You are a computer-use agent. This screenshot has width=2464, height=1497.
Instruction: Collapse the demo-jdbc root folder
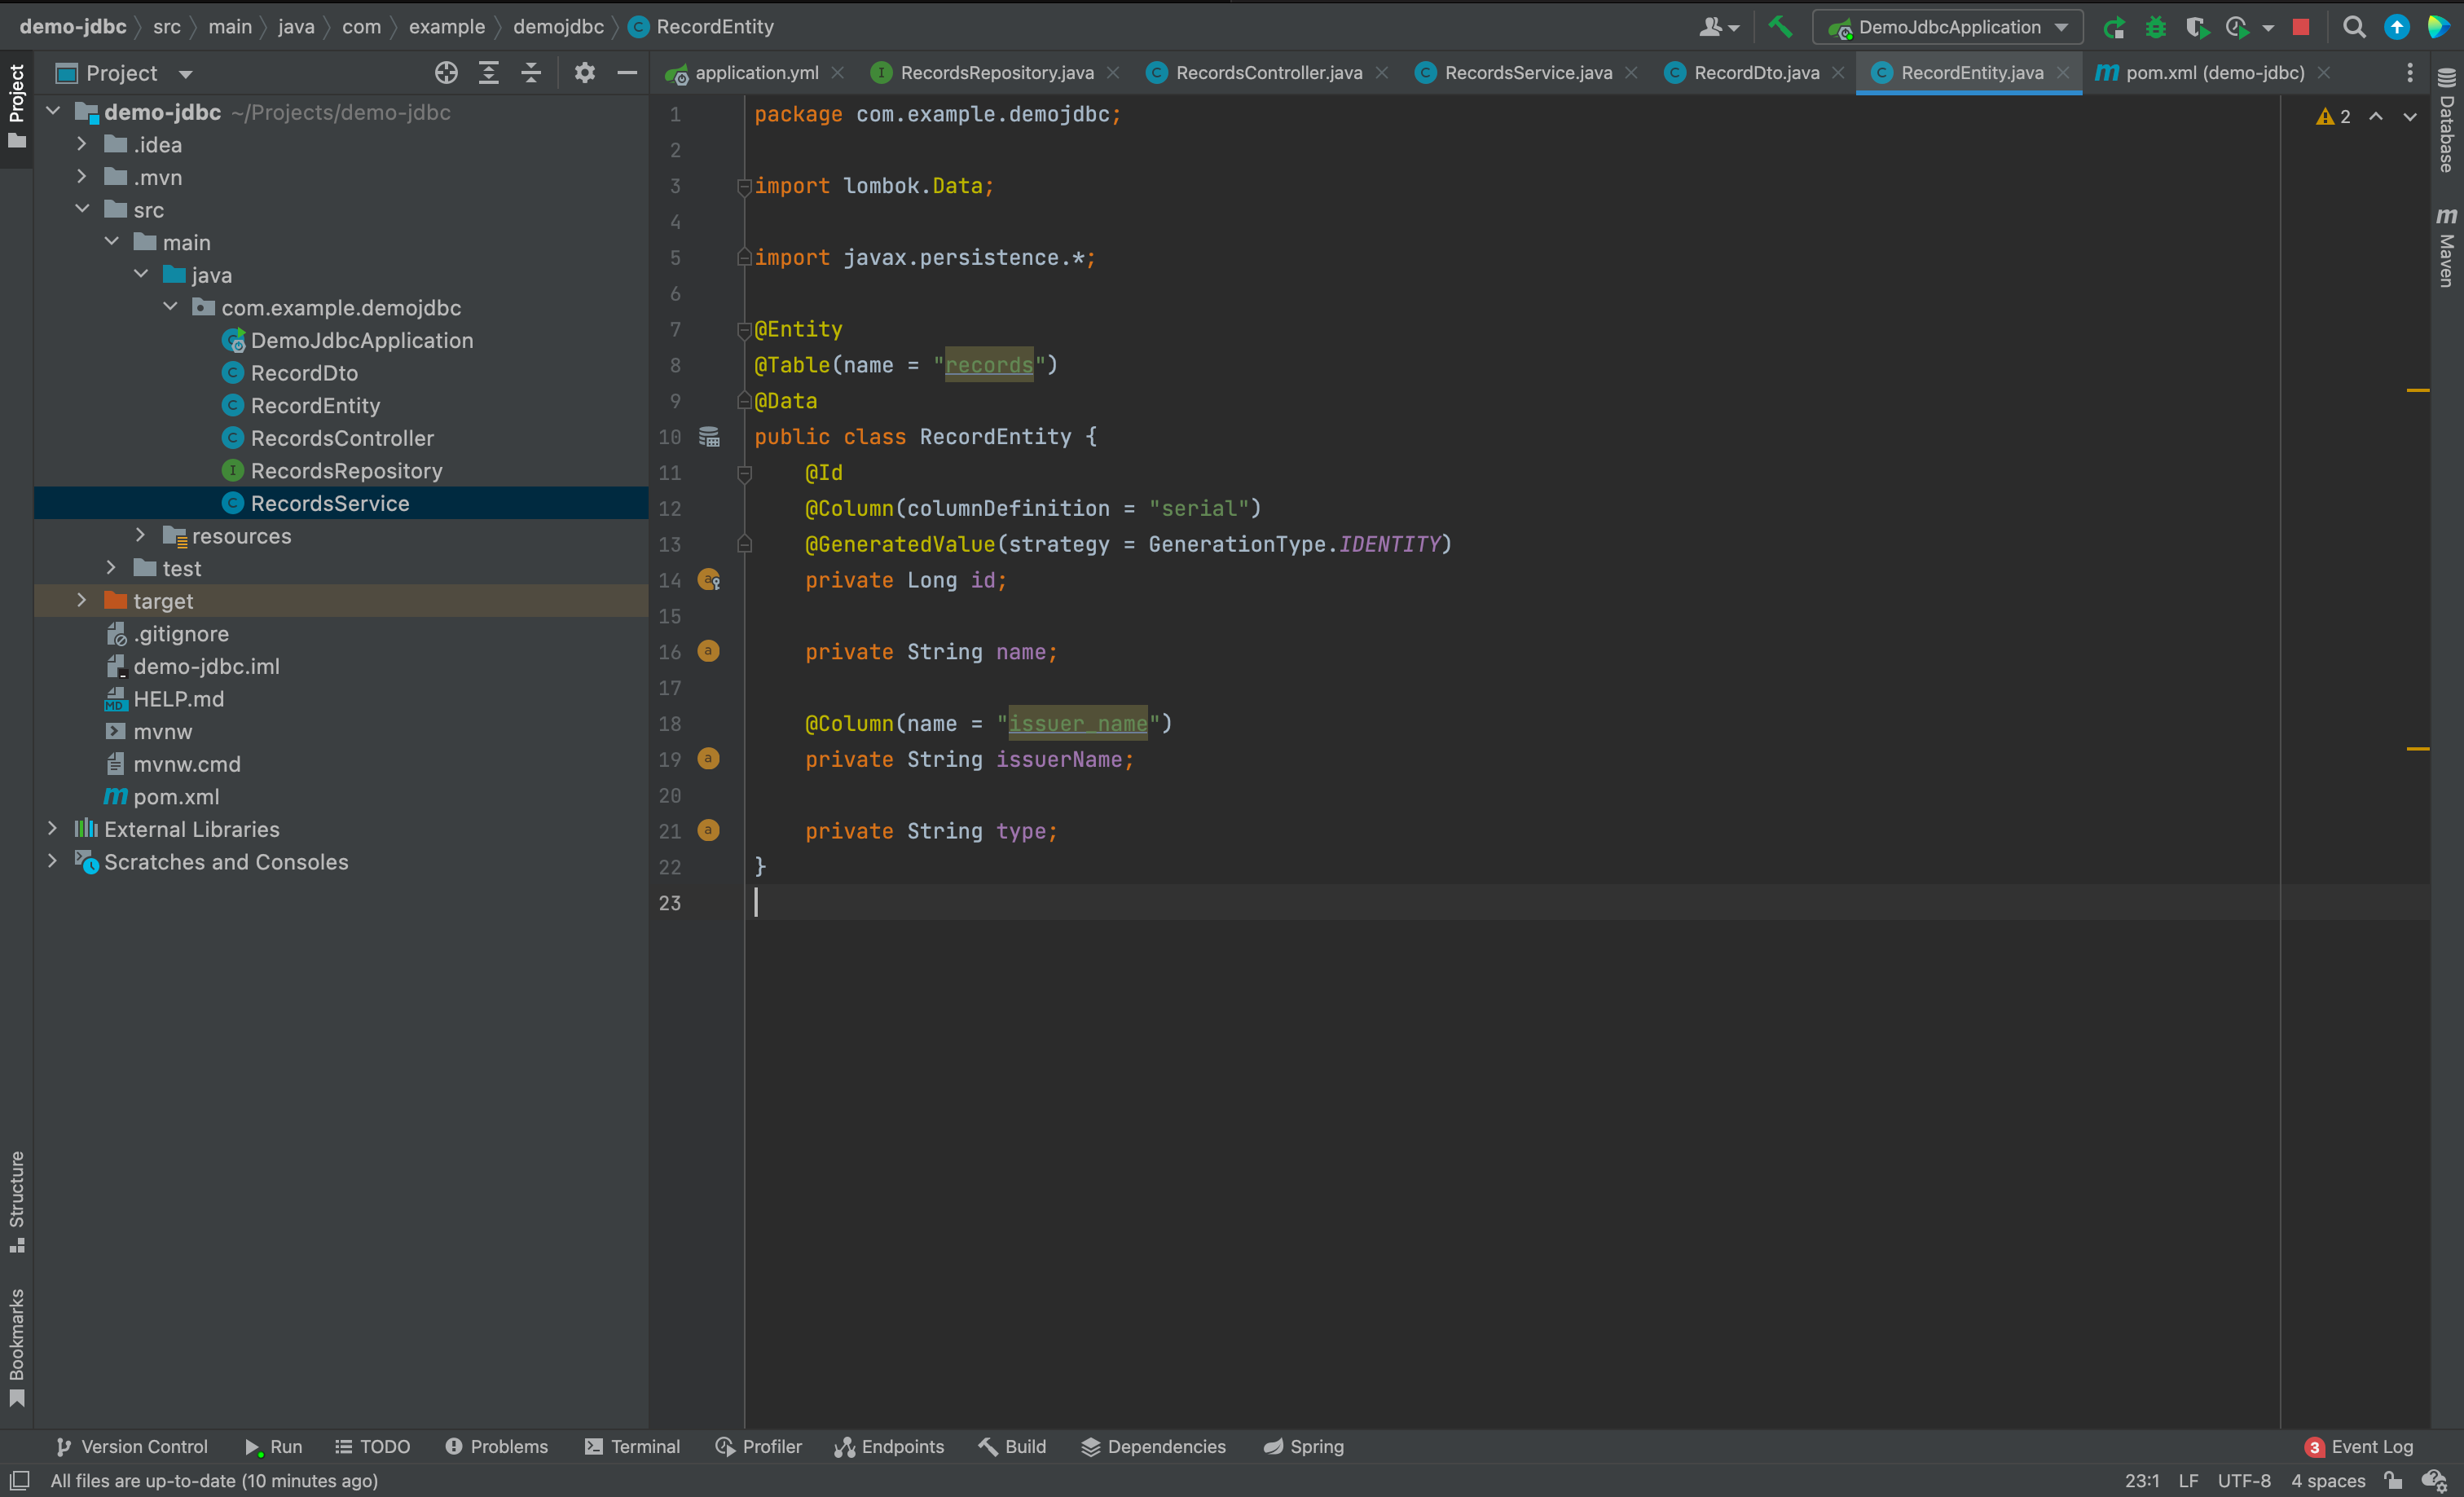point(53,112)
